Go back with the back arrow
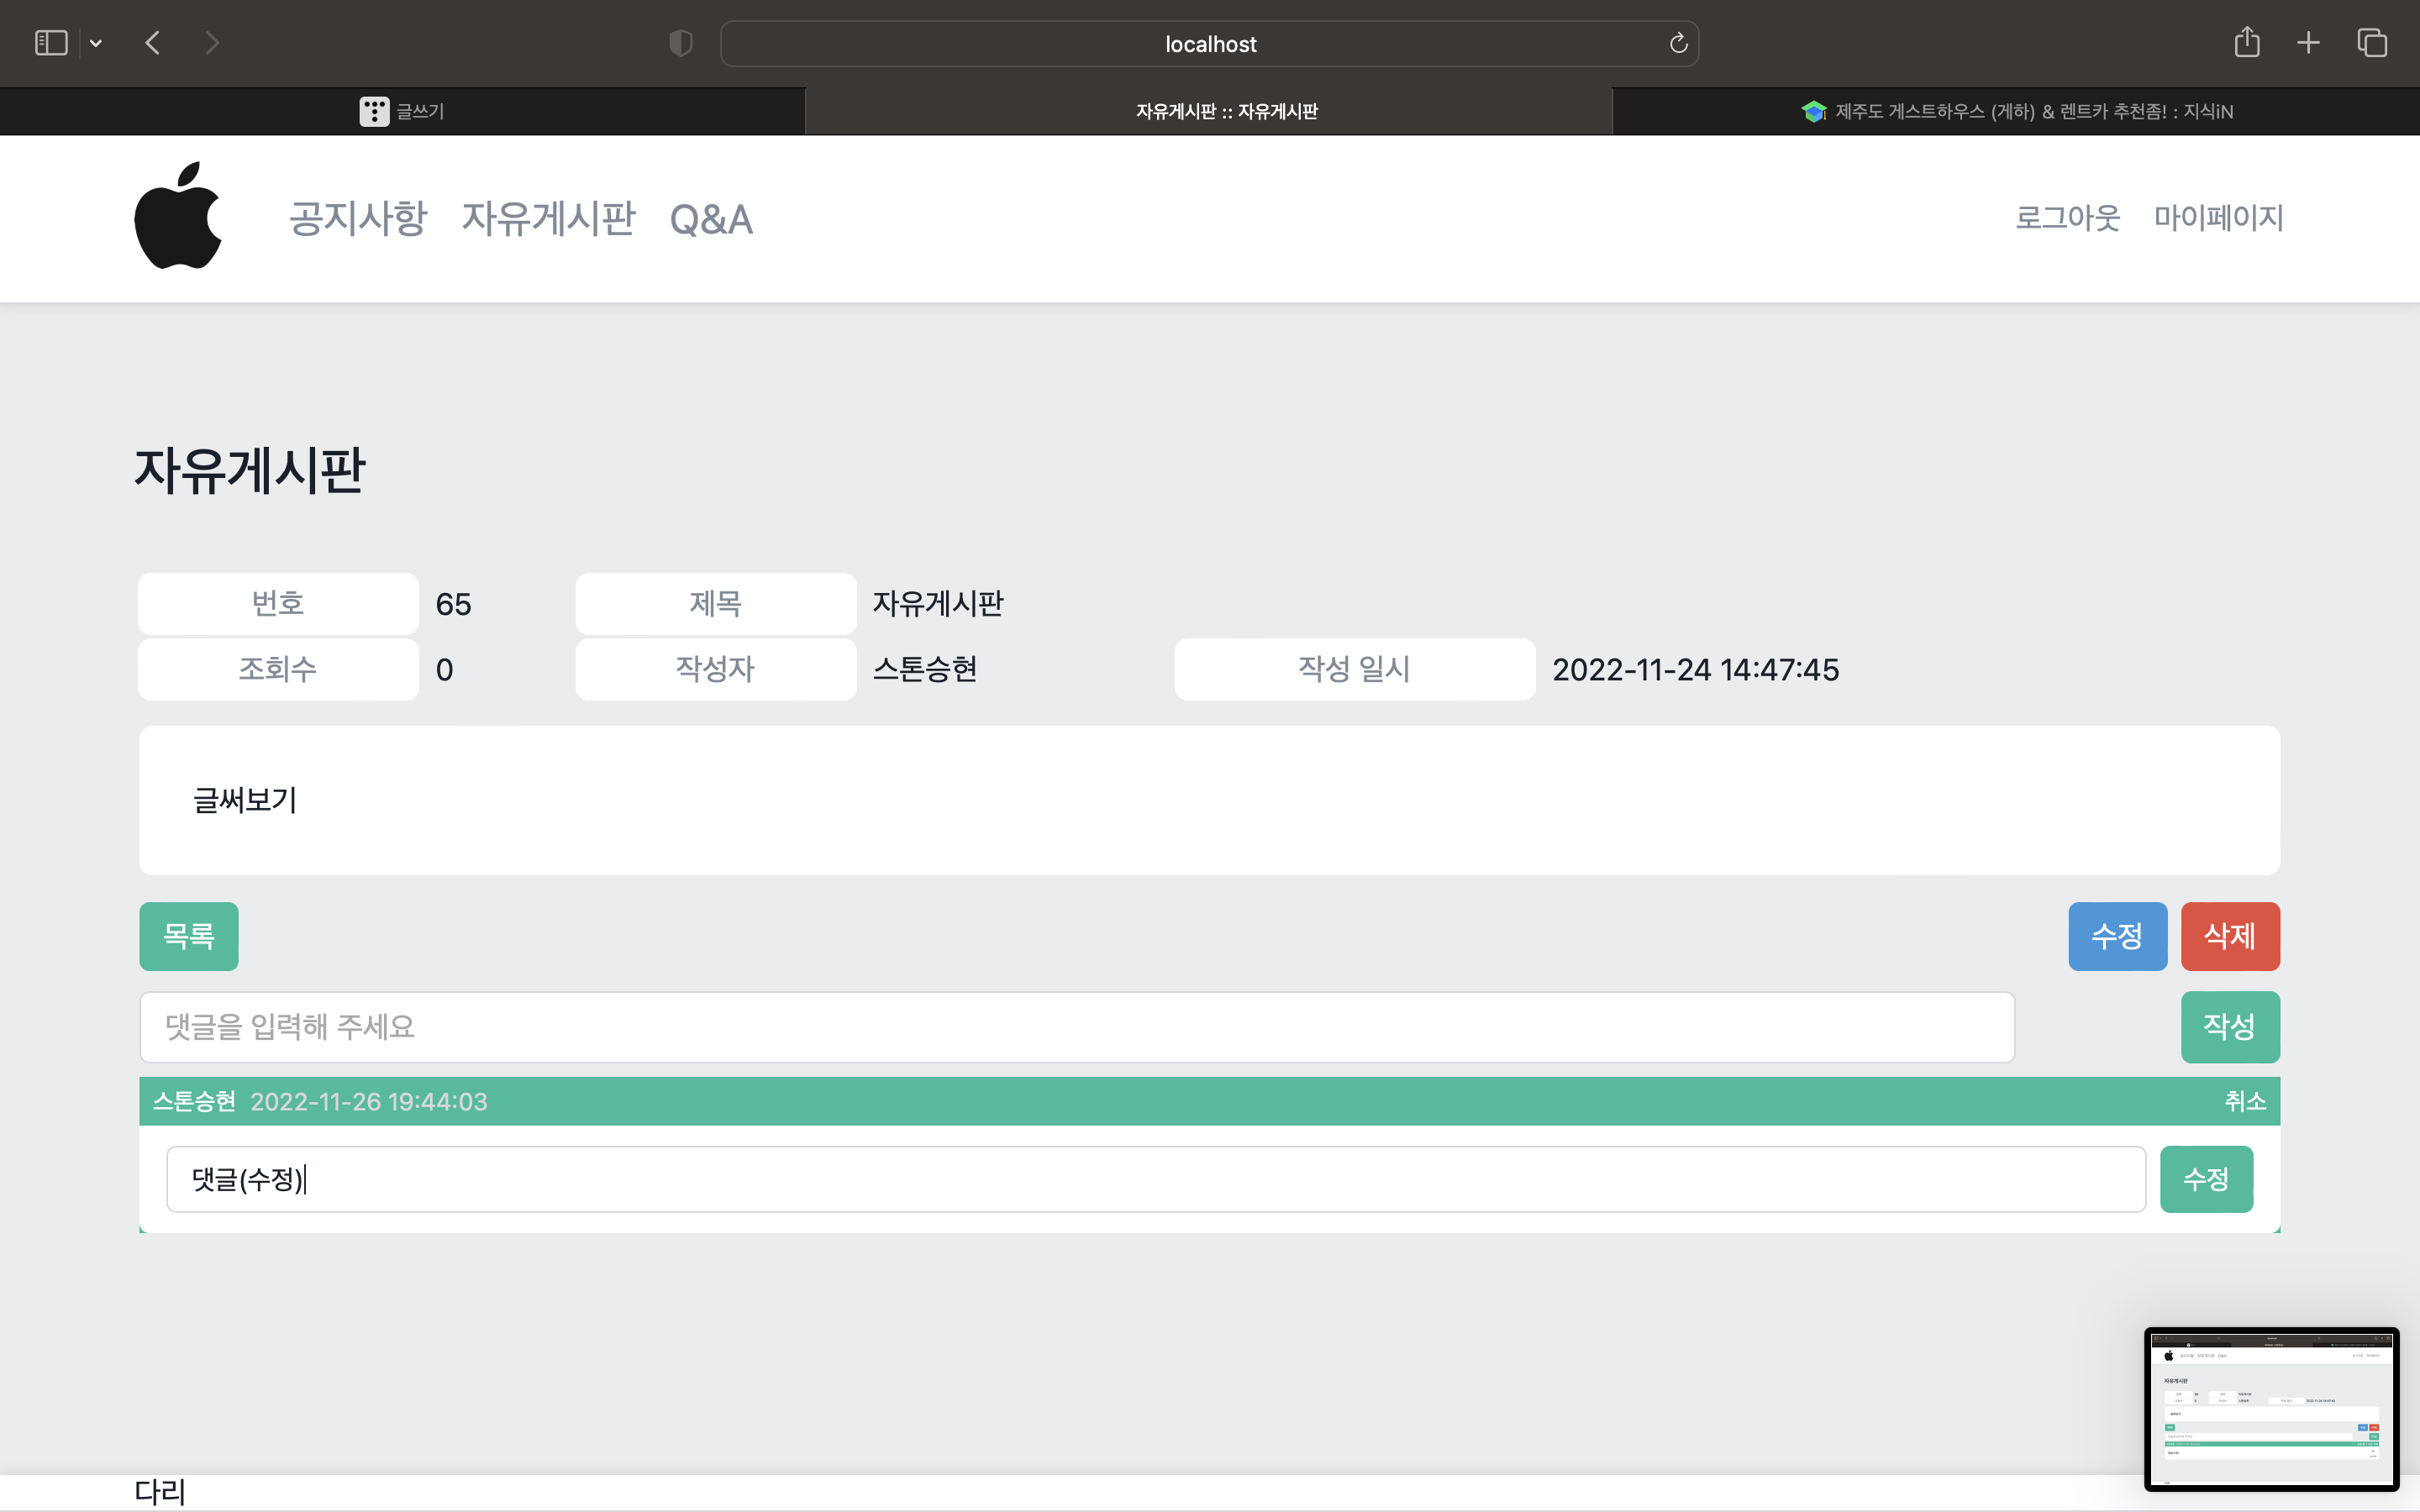Screen dimensions: 2420x1512 pos(153,43)
